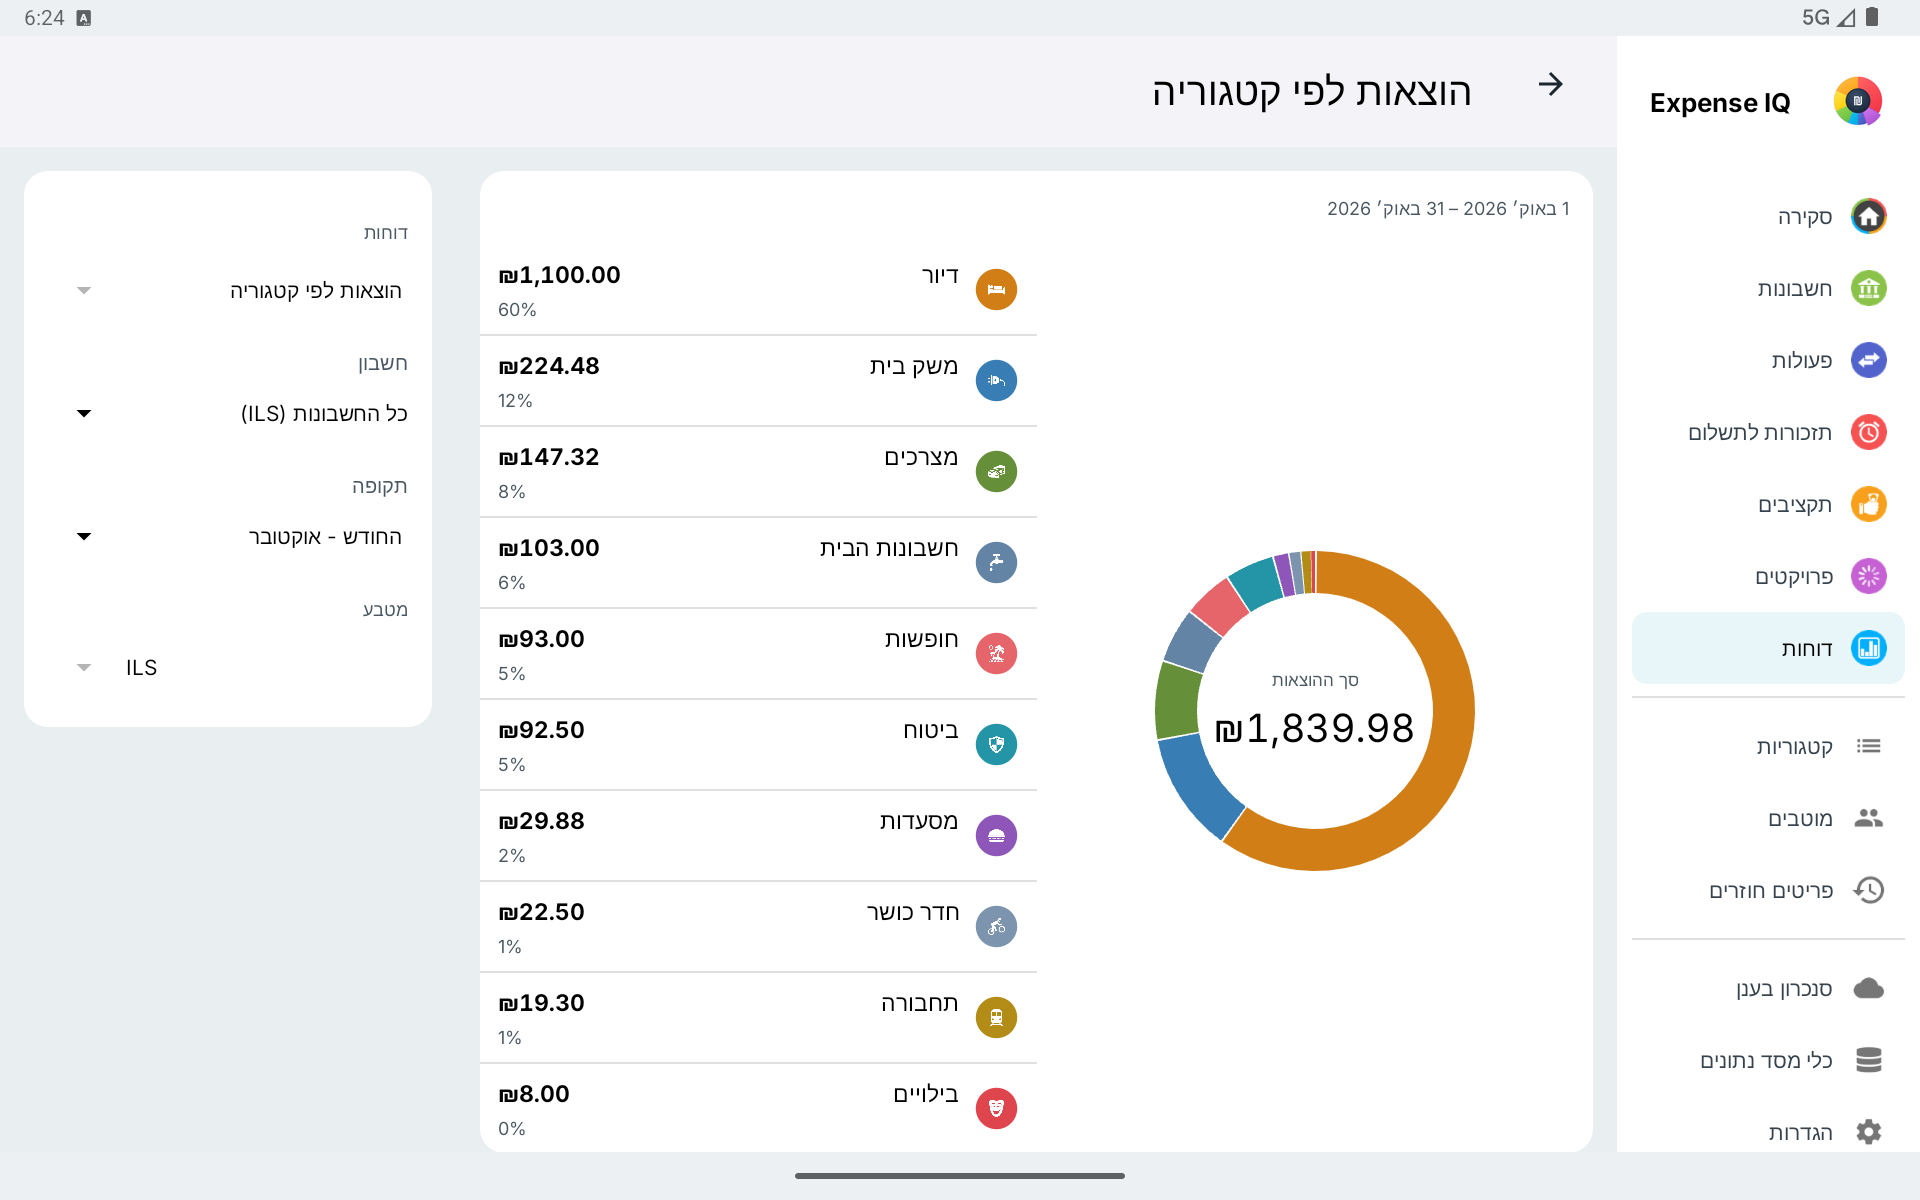Click the ביטוח insurance shield icon
1920x1200 pixels.
(996, 744)
